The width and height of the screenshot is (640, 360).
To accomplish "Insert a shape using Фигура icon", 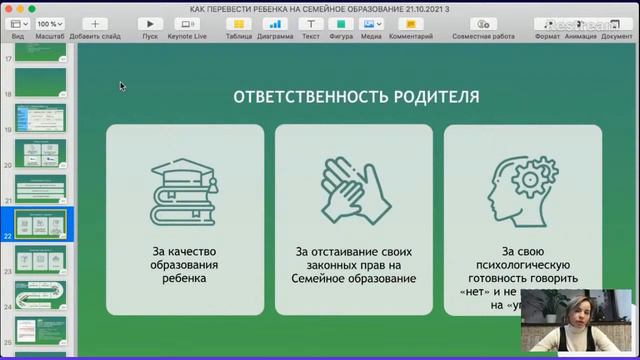I will [341, 24].
